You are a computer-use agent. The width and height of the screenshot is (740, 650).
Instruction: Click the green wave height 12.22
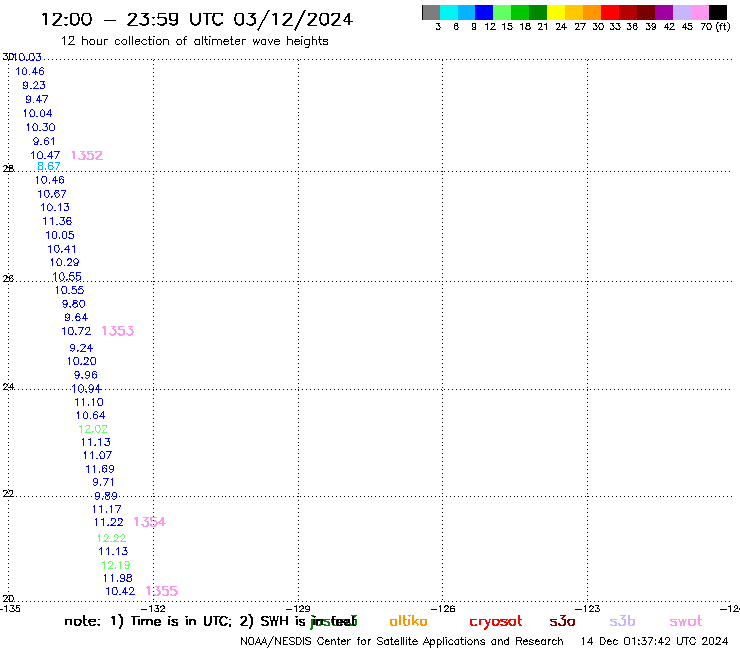(x=111, y=538)
